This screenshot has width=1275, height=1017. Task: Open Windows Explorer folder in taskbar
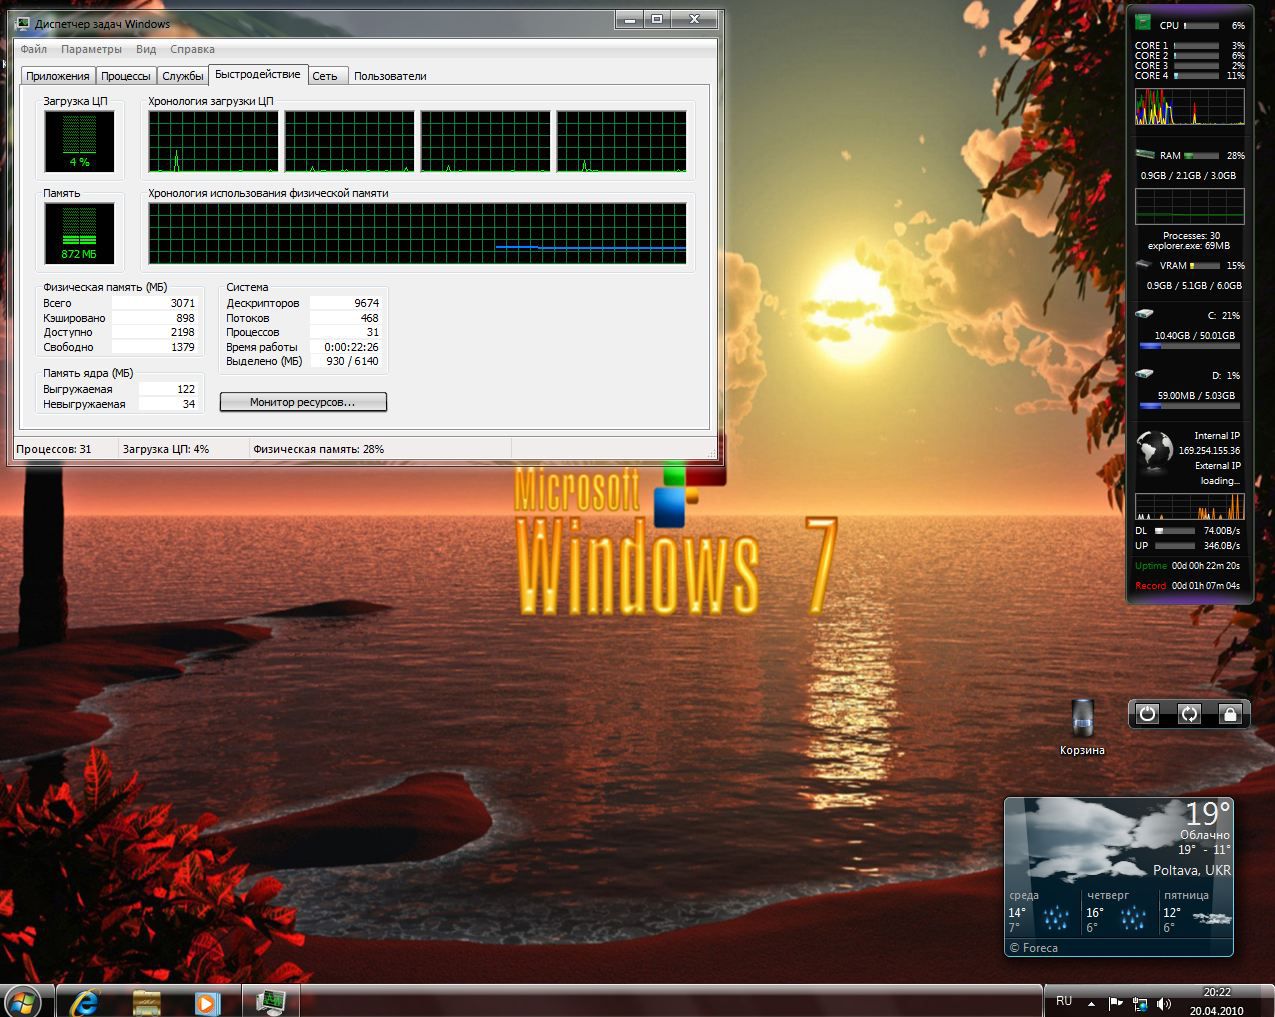(x=147, y=1002)
